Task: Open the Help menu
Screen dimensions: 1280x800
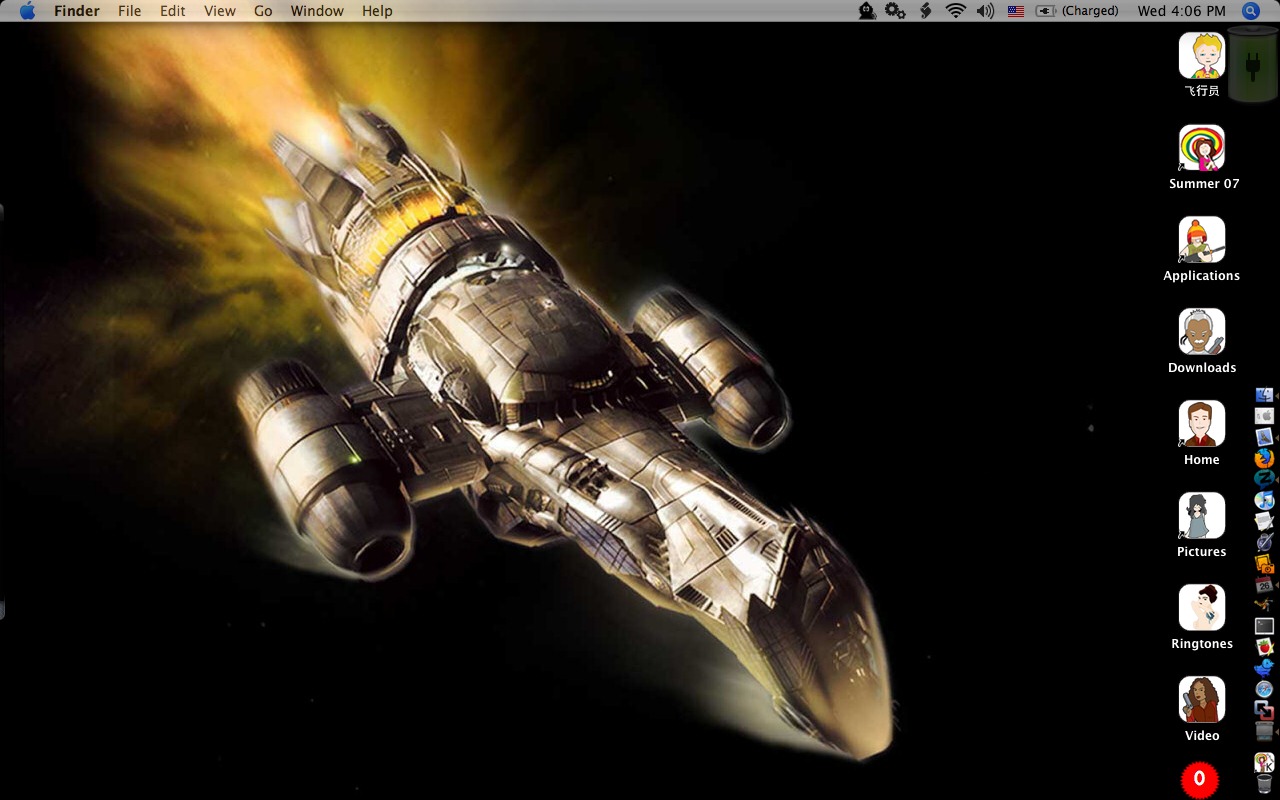Action: 377,11
